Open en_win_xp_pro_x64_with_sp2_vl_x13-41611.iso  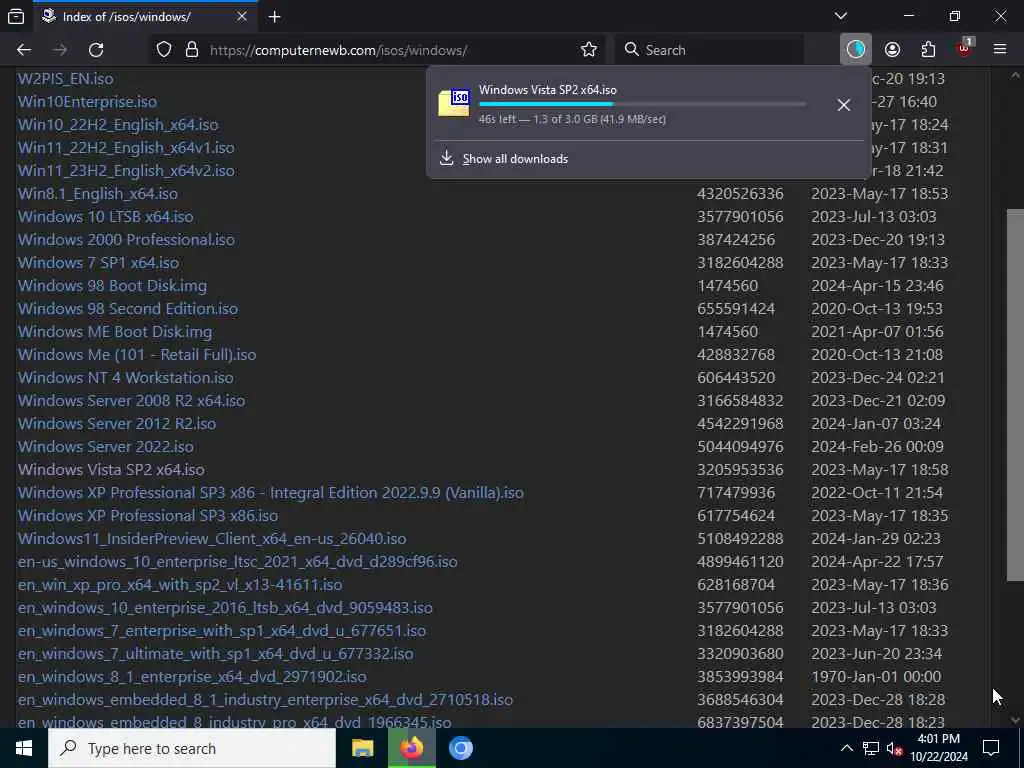tap(180, 584)
